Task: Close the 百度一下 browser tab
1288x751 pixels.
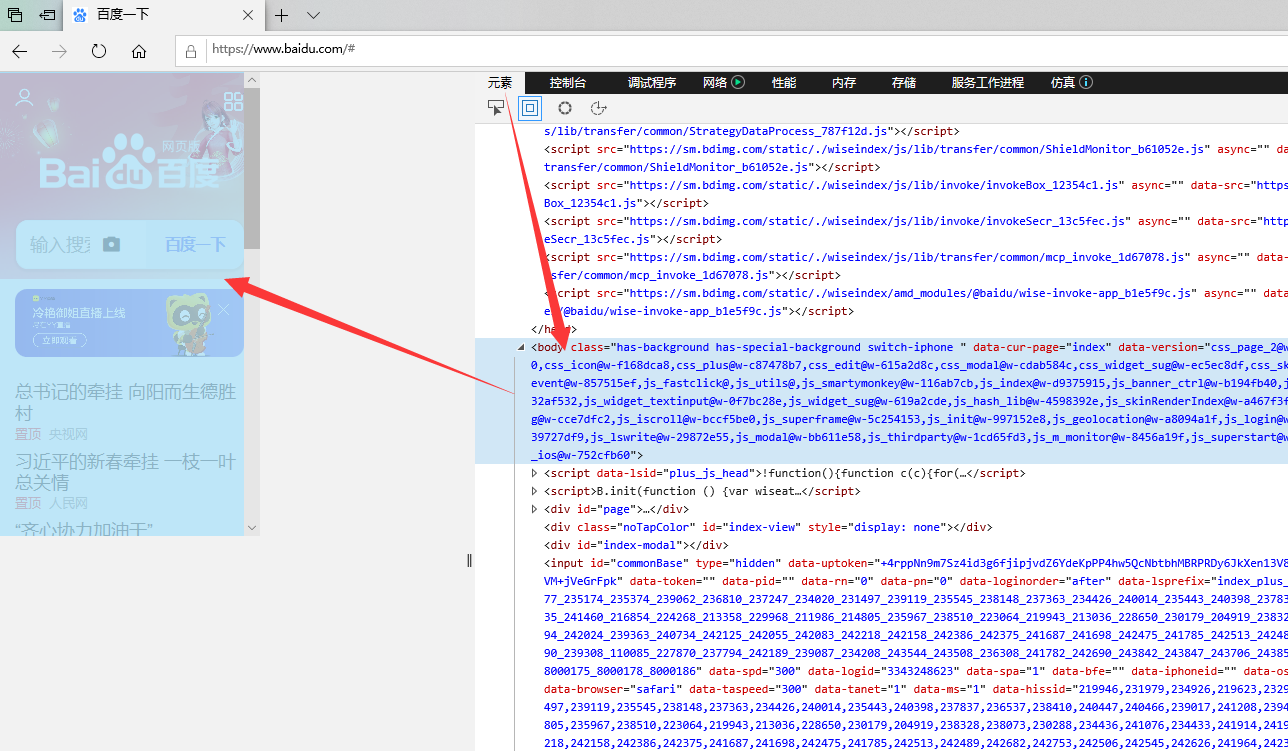Action: pos(248,15)
